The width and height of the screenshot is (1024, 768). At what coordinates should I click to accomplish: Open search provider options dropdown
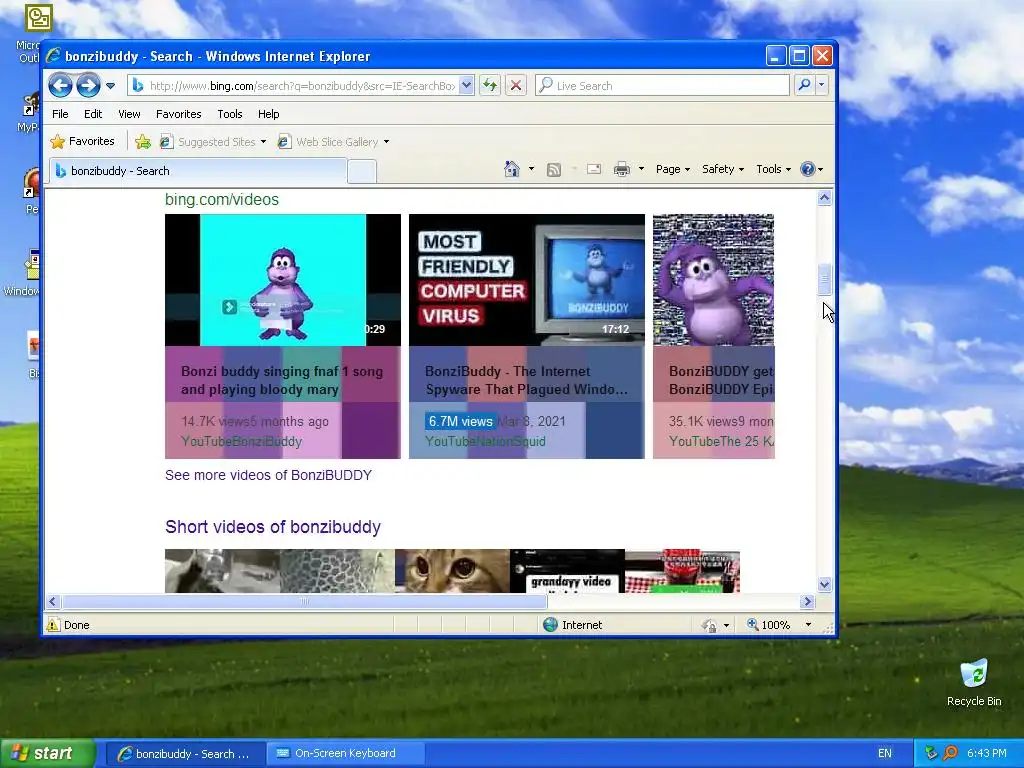coord(822,85)
